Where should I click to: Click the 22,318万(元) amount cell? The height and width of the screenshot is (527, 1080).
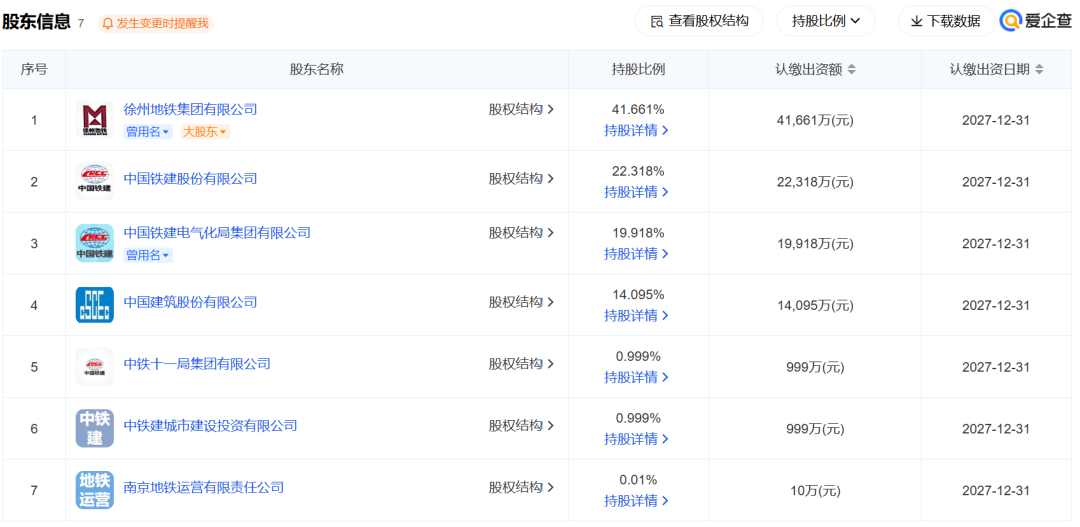point(815,182)
